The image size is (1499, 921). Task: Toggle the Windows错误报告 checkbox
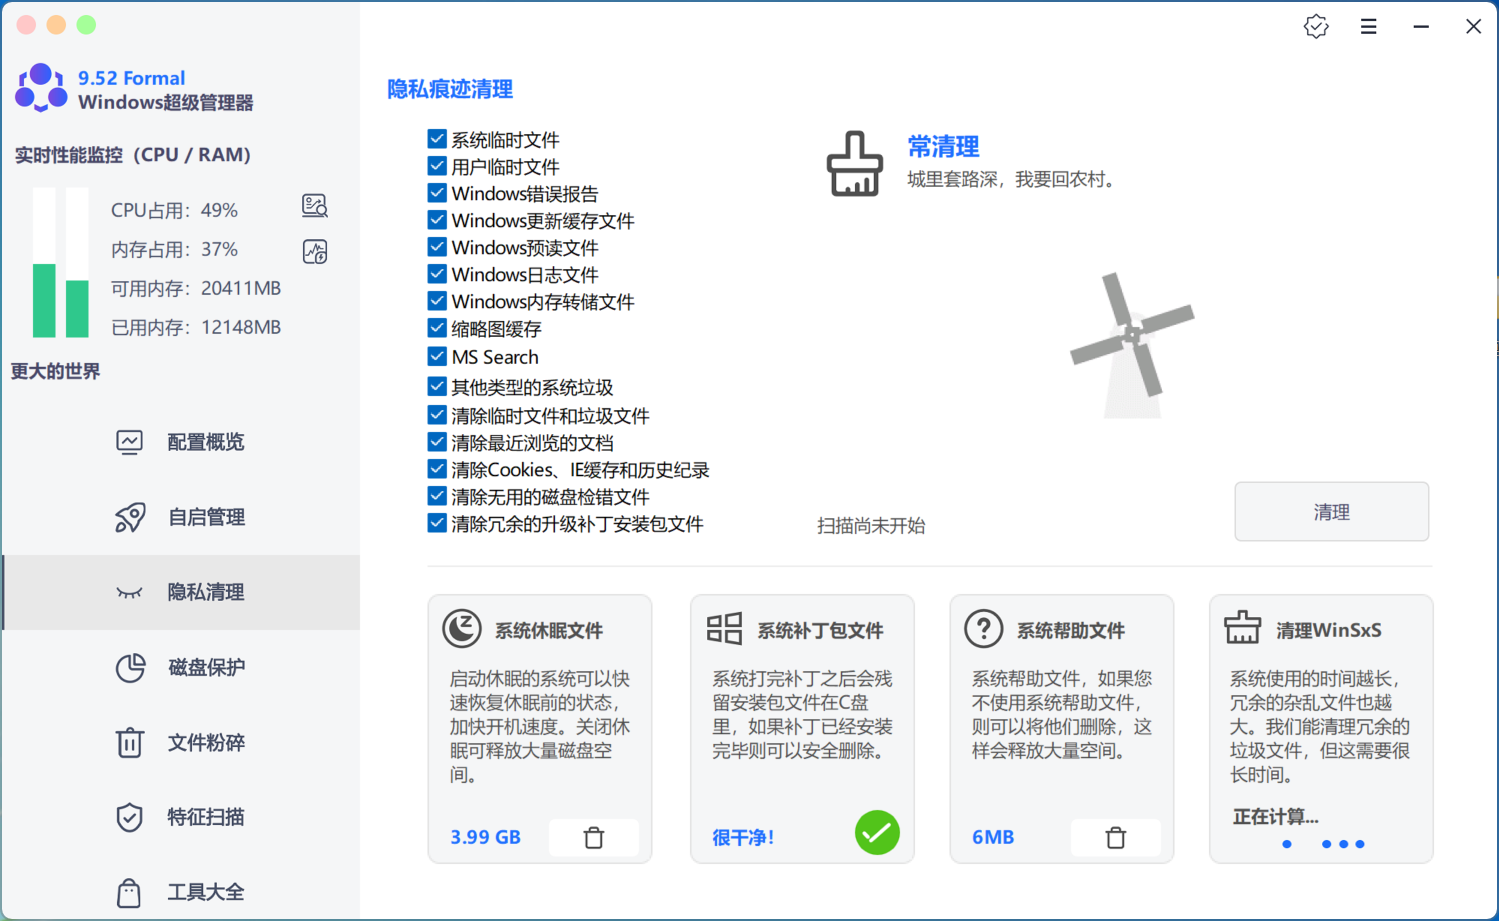[437, 193]
